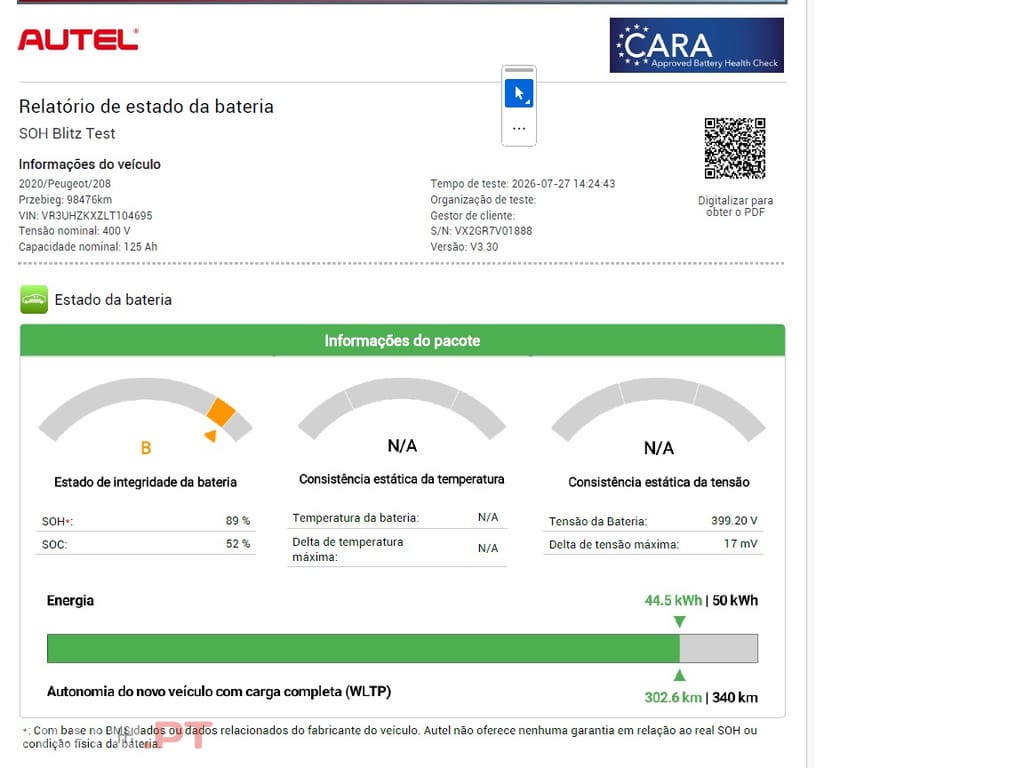Click the 'Organização de teste:' field

[483, 199]
